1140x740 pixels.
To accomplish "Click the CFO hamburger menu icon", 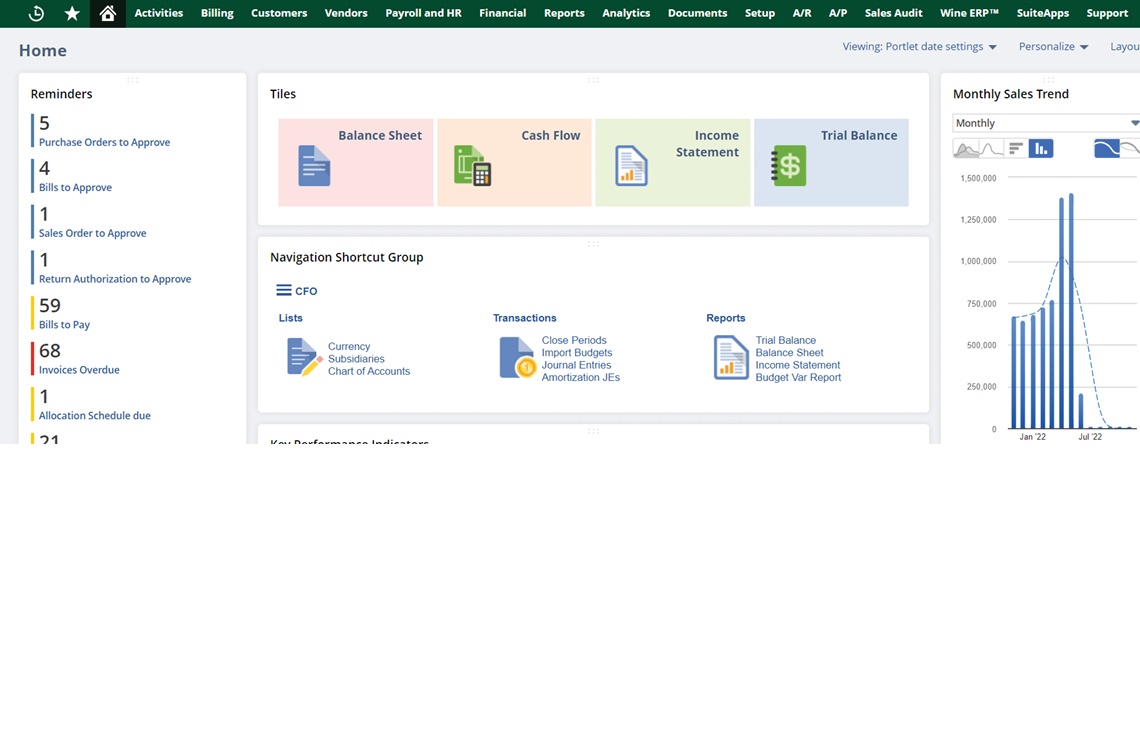I will (x=284, y=291).
